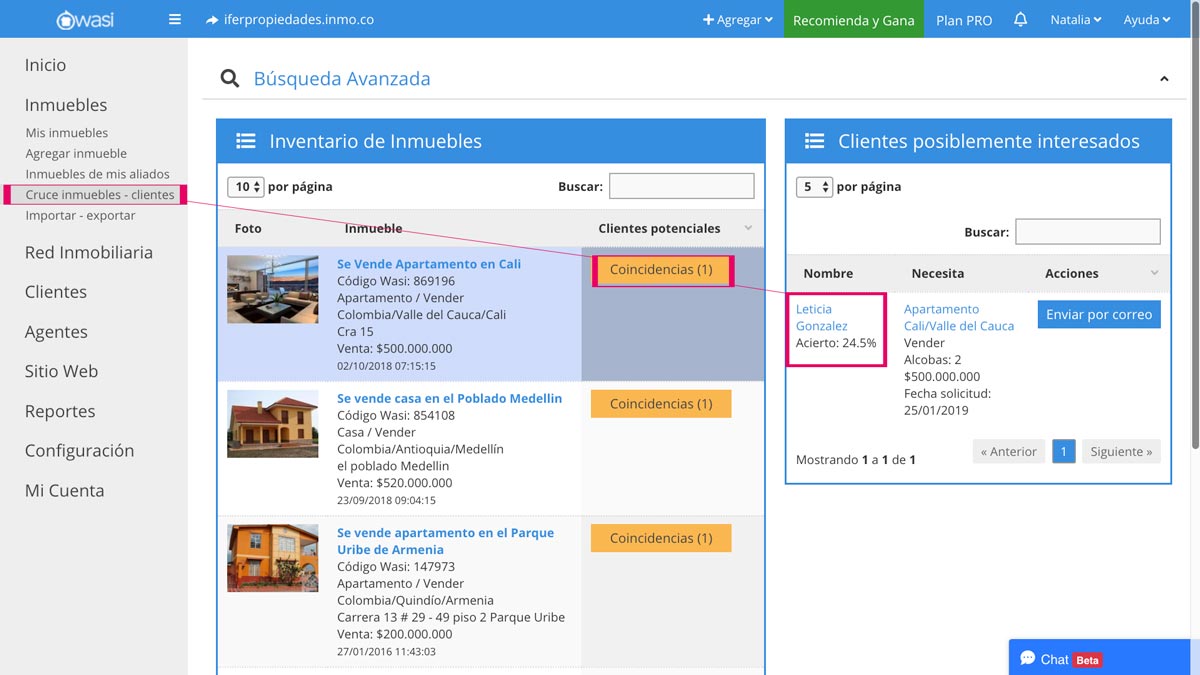Open the 5 per page dropdown
Viewport: 1200px width, 675px height.
(x=814, y=186)
